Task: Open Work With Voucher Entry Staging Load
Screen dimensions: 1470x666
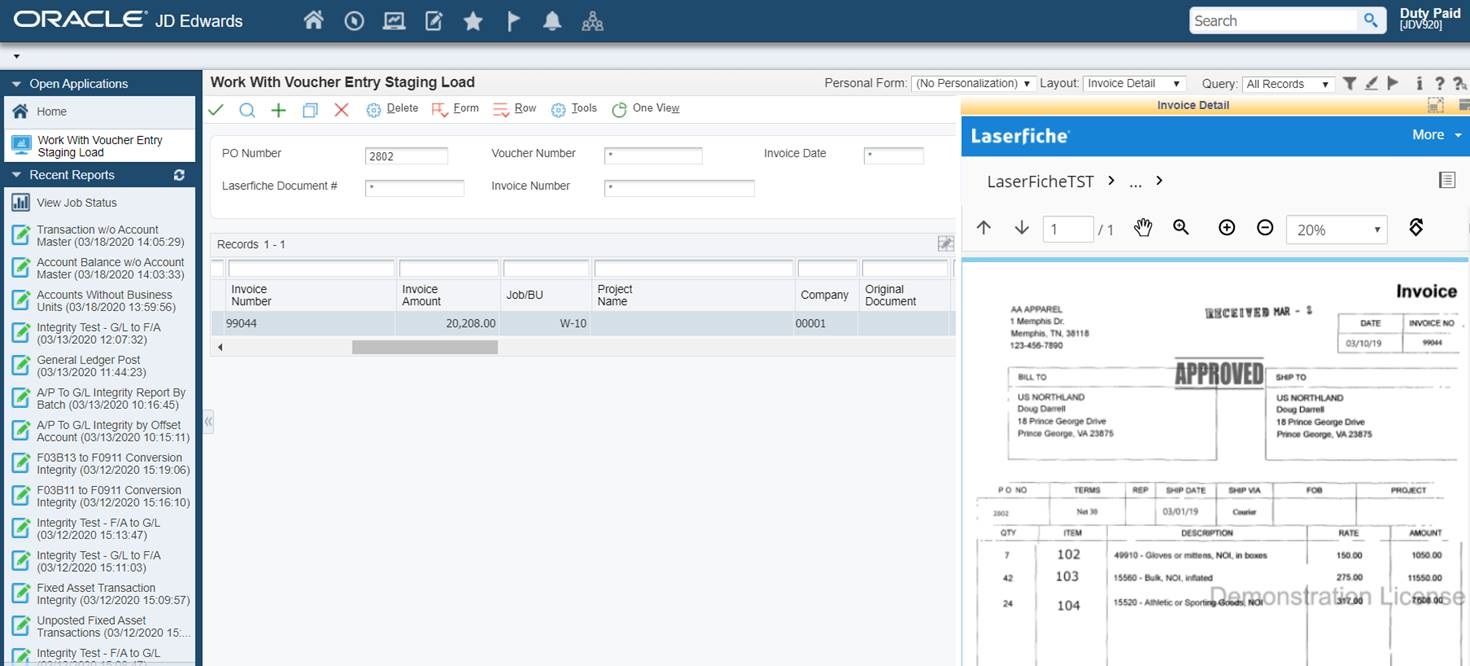Action: tap(99, 146)
